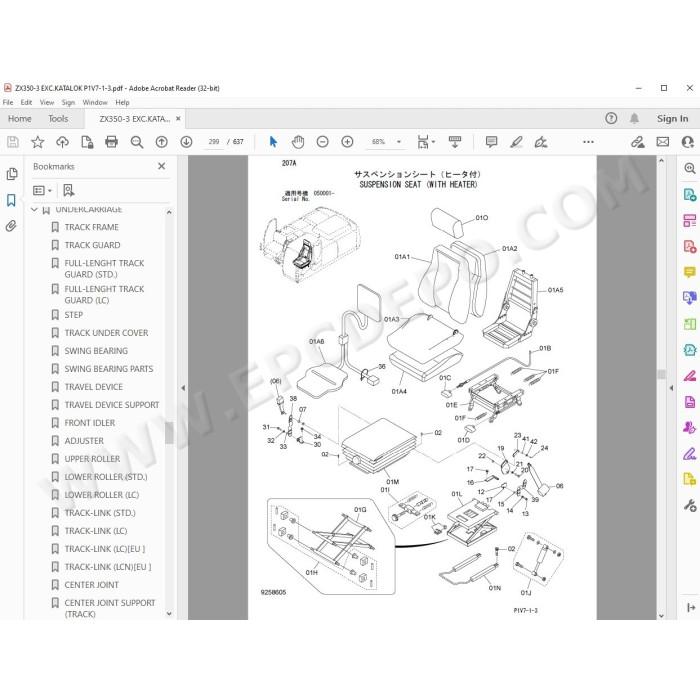Zoom out with minus button
This screenshot has height=700, width=700.
(x=322, y=142)
